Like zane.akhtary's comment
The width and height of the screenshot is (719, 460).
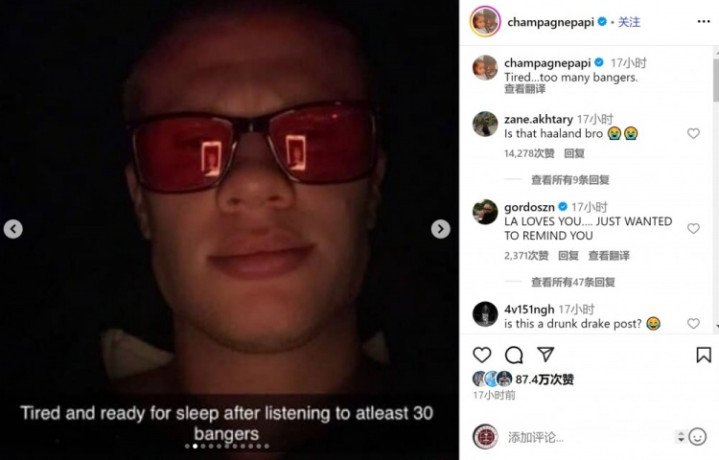coord(693,133)
